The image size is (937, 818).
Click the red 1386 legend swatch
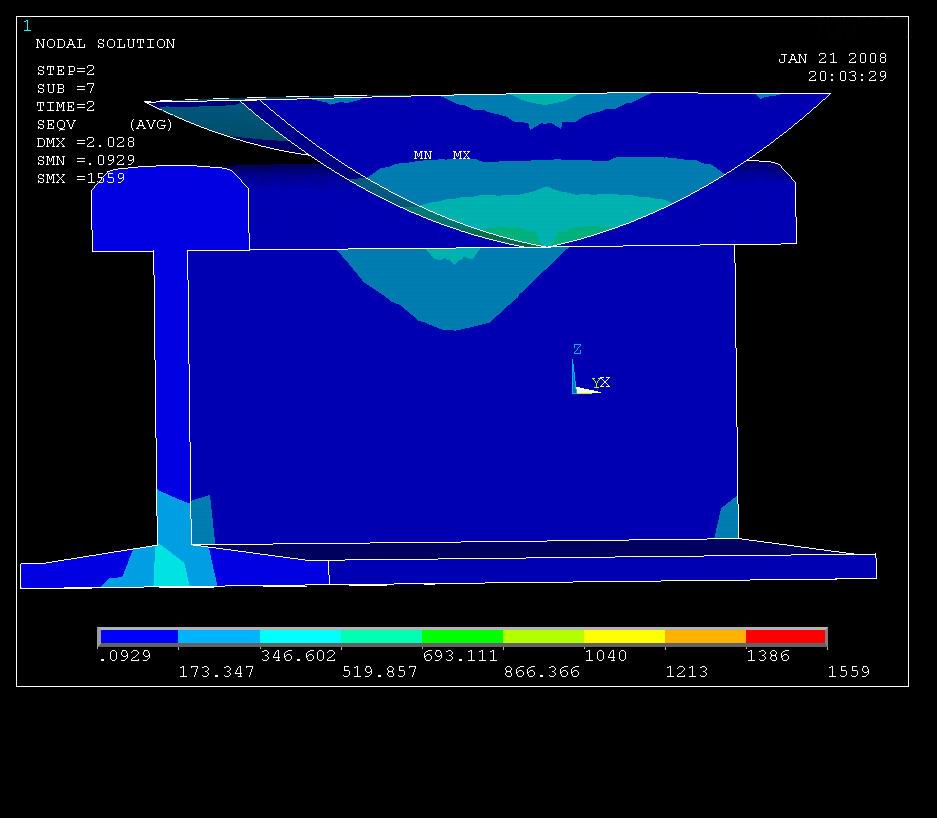click(x=786, y=636)
